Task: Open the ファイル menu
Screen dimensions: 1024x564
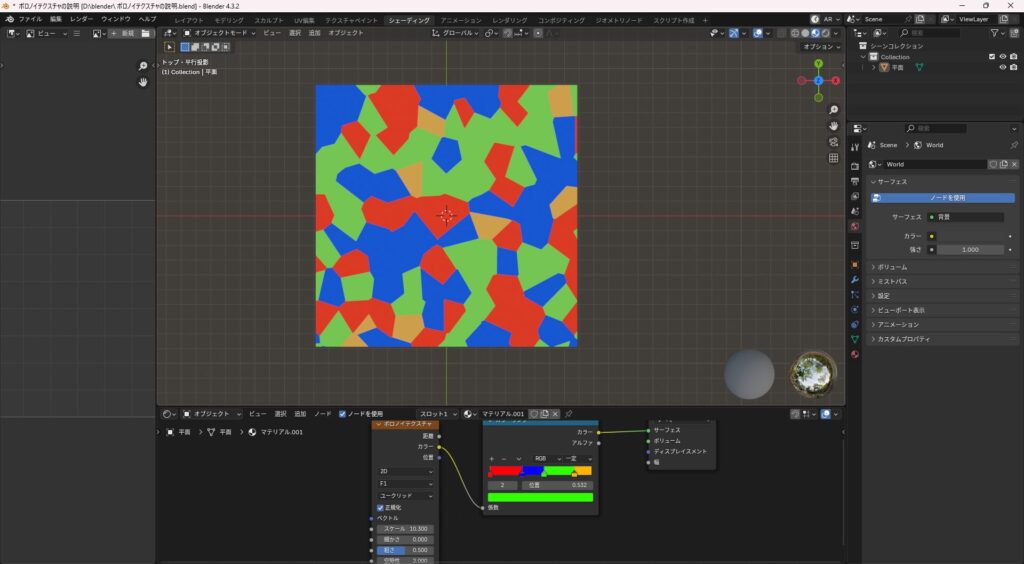Action: pyautogui.click(x=30, y=20)
